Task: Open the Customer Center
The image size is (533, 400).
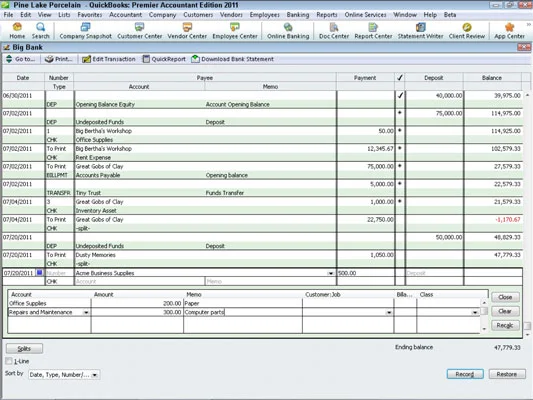Action: click(139, 31)
